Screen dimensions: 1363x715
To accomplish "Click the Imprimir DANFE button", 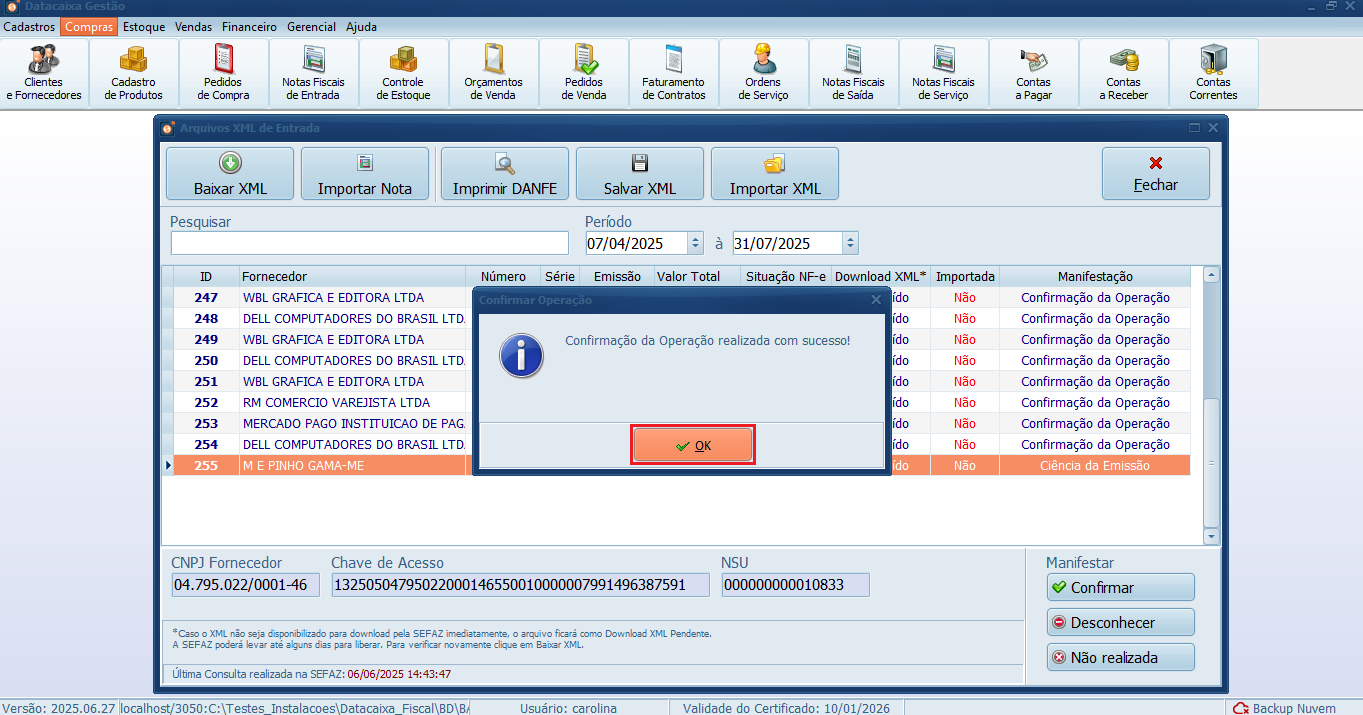I will 504,174.
